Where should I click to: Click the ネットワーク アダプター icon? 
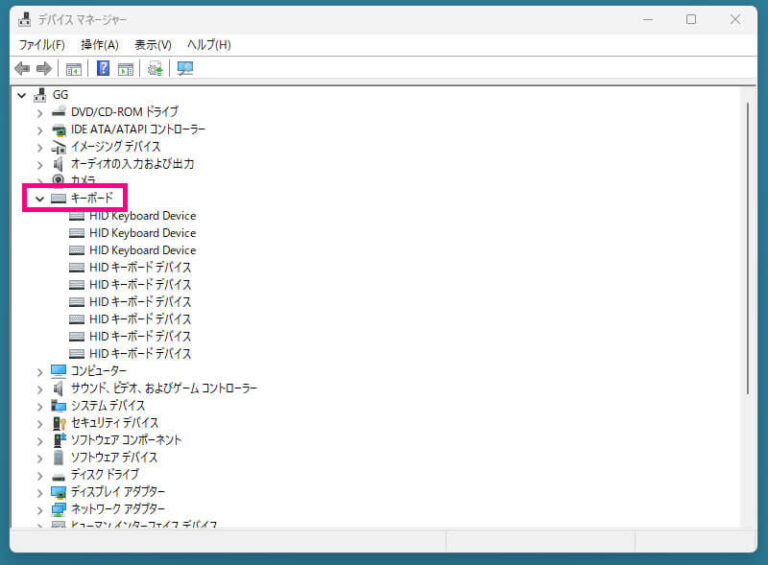click(x=59, y=509)
